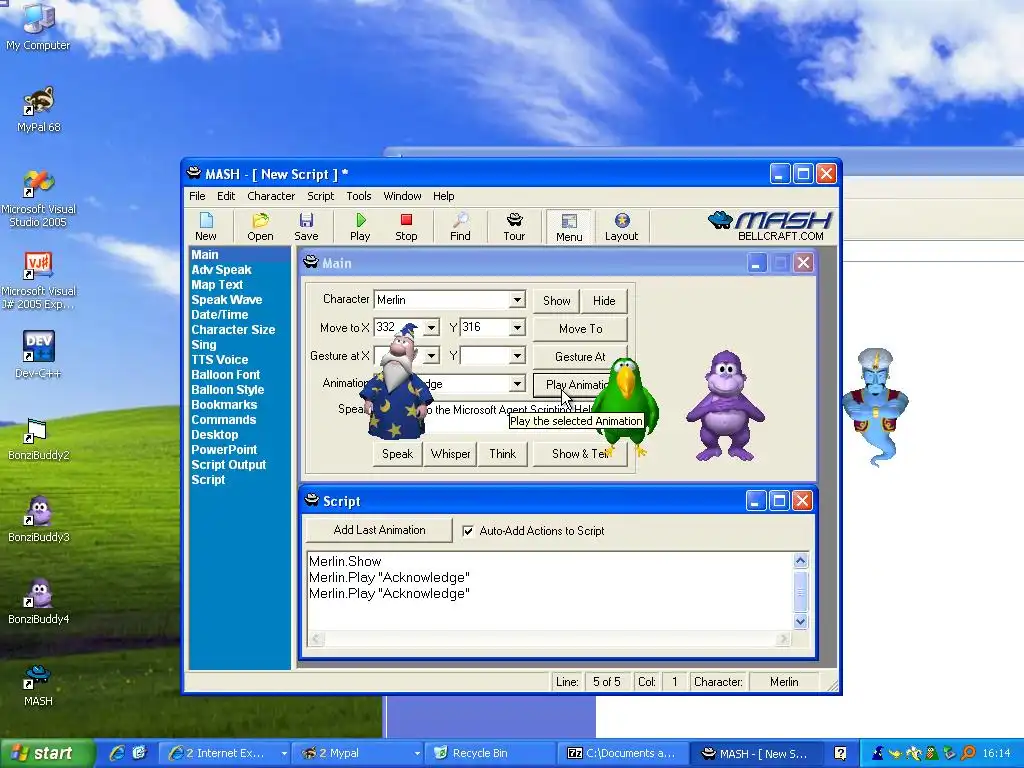This screenshot has height=768, width=1024.
Task: Expand the Character dropdown showing Merlin
Action: click(517, 300)
